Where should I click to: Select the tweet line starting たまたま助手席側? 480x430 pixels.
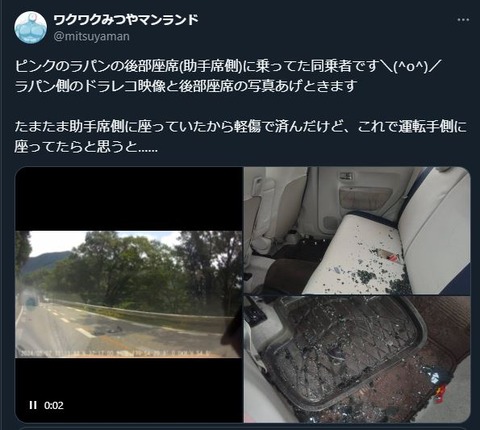click(x=240, y=127)
